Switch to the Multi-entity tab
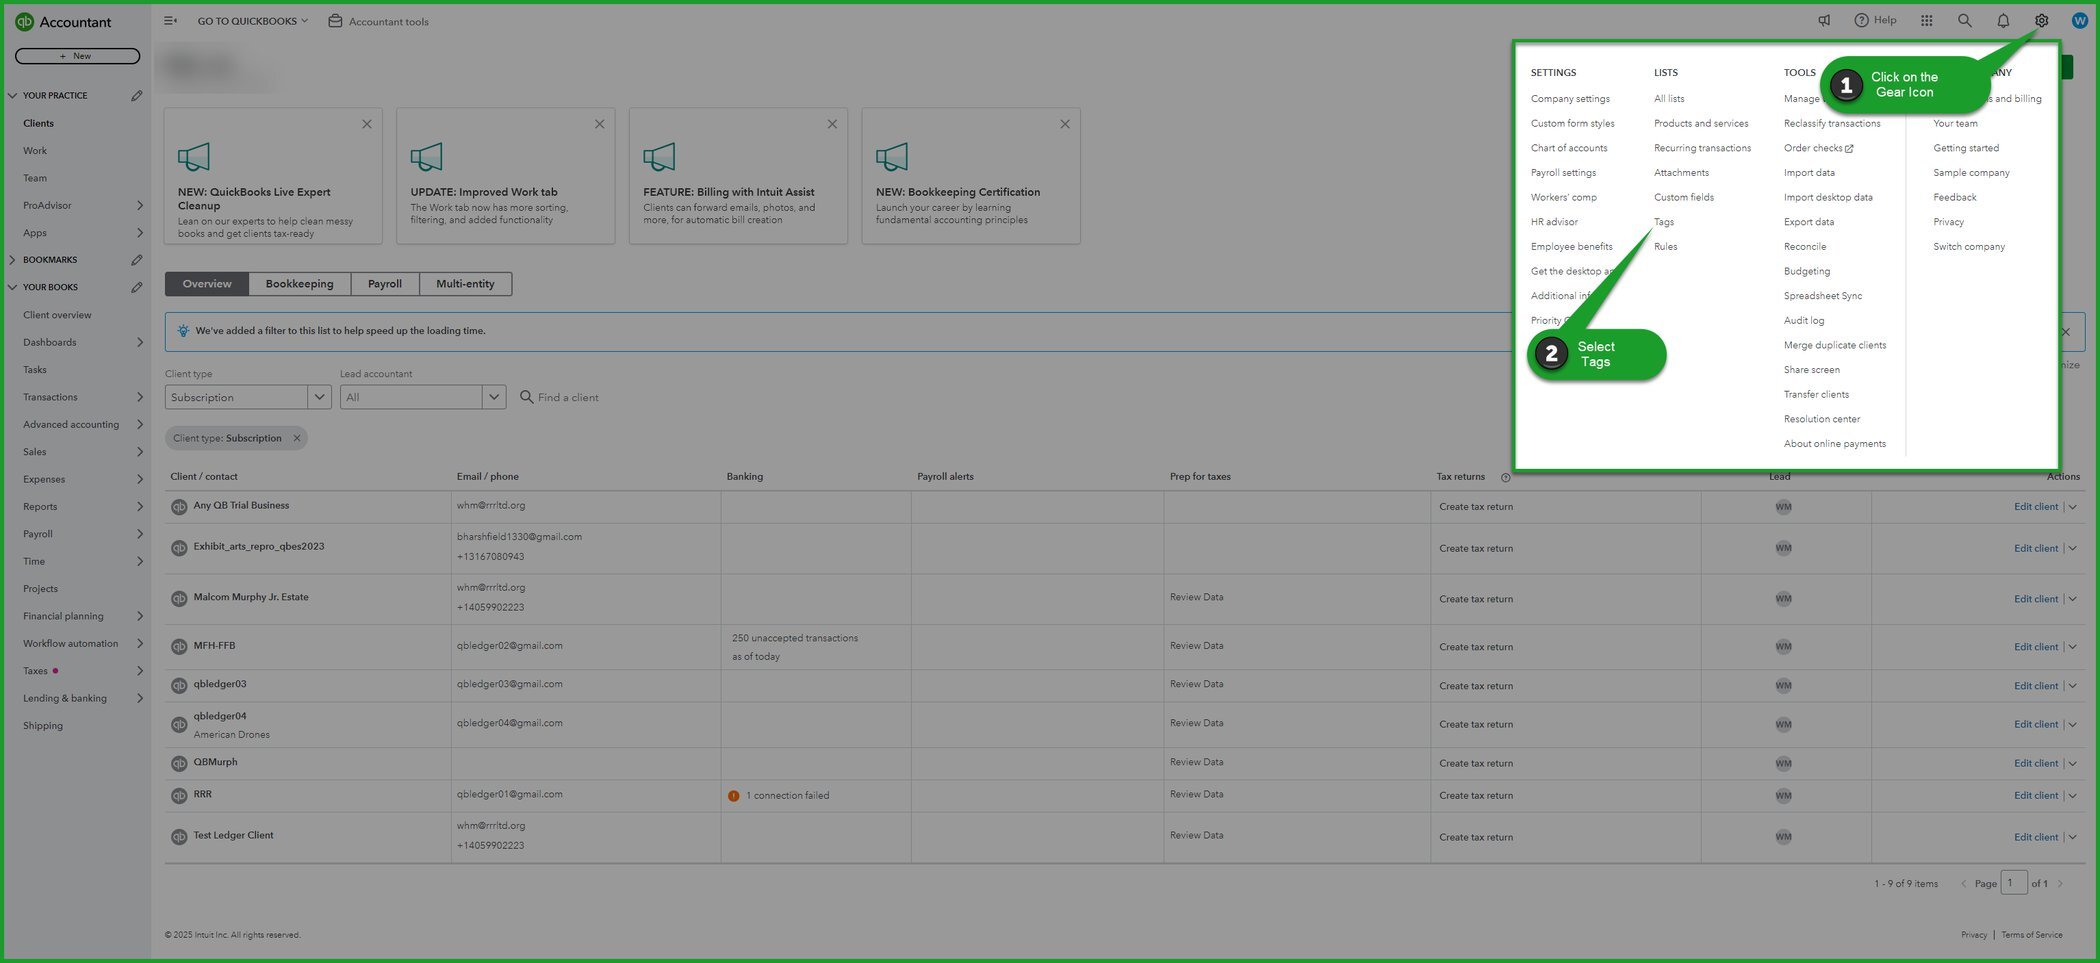 coord(465,284)
